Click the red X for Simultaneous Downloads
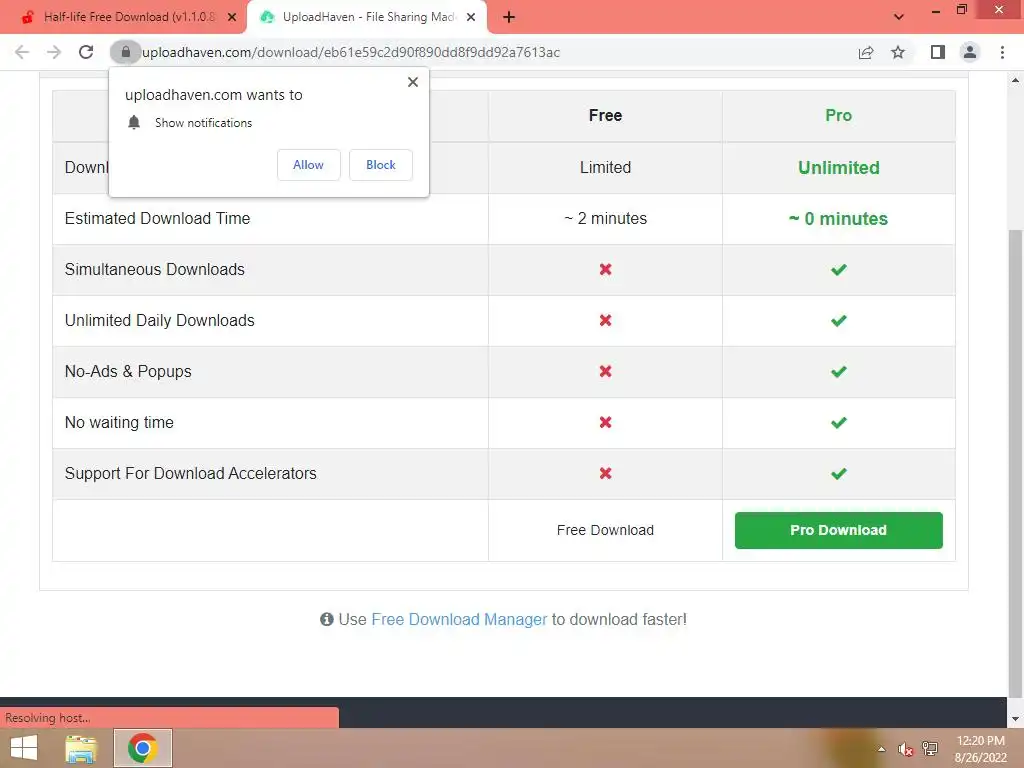Screen dimensions: 1024x768 pos(605,269)
